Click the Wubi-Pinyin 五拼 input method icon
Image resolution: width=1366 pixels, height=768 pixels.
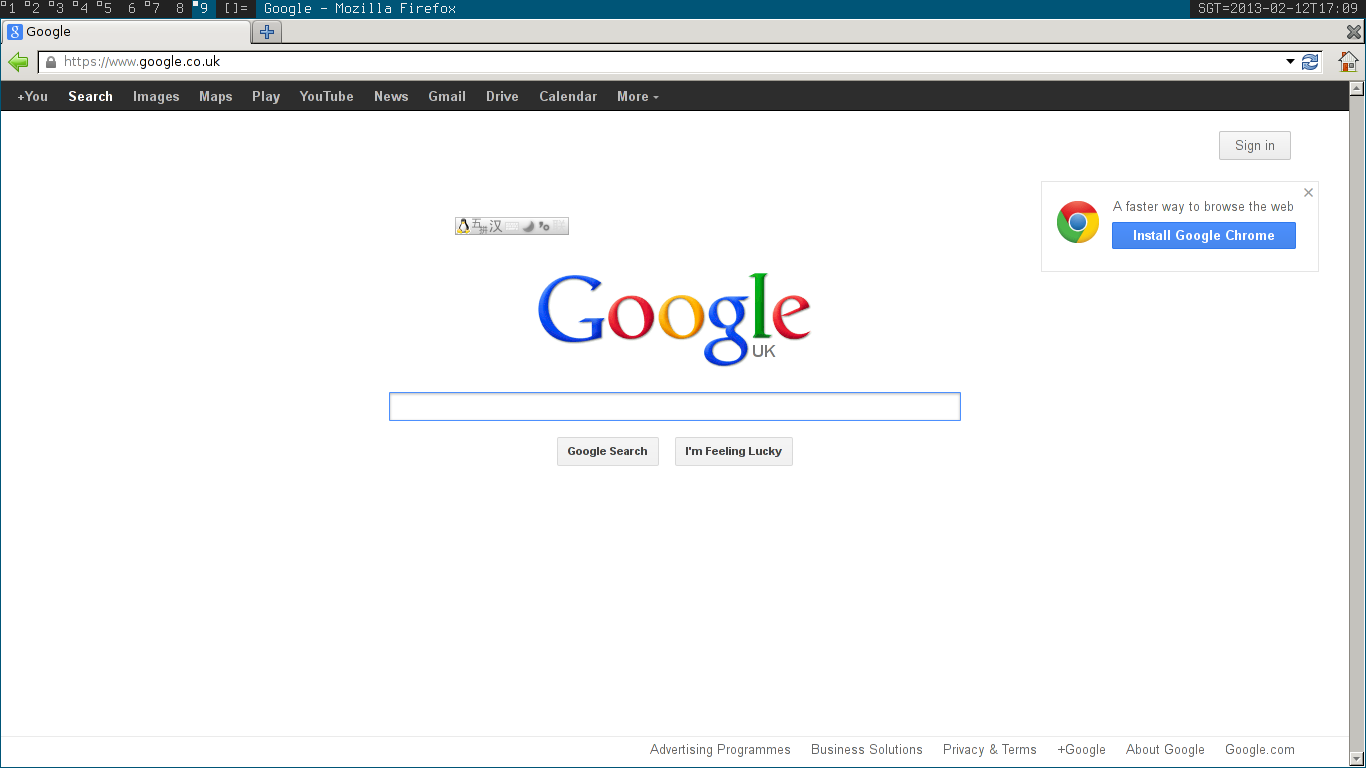[479, 227]
